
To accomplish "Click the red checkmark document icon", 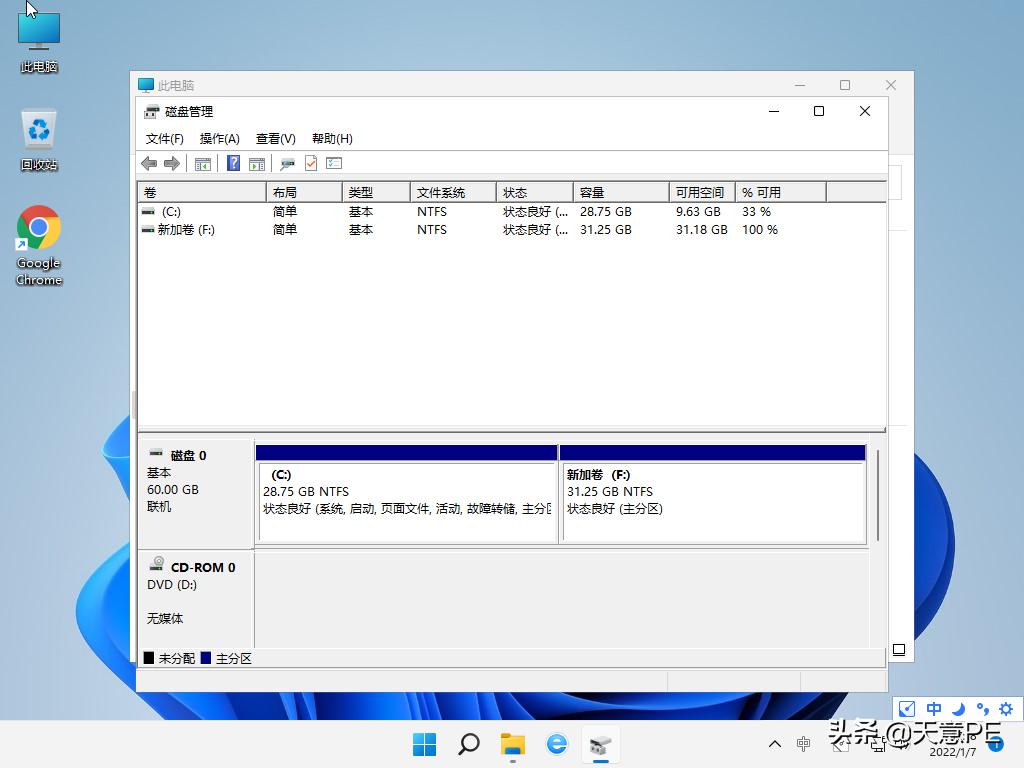I will (309, 163).
